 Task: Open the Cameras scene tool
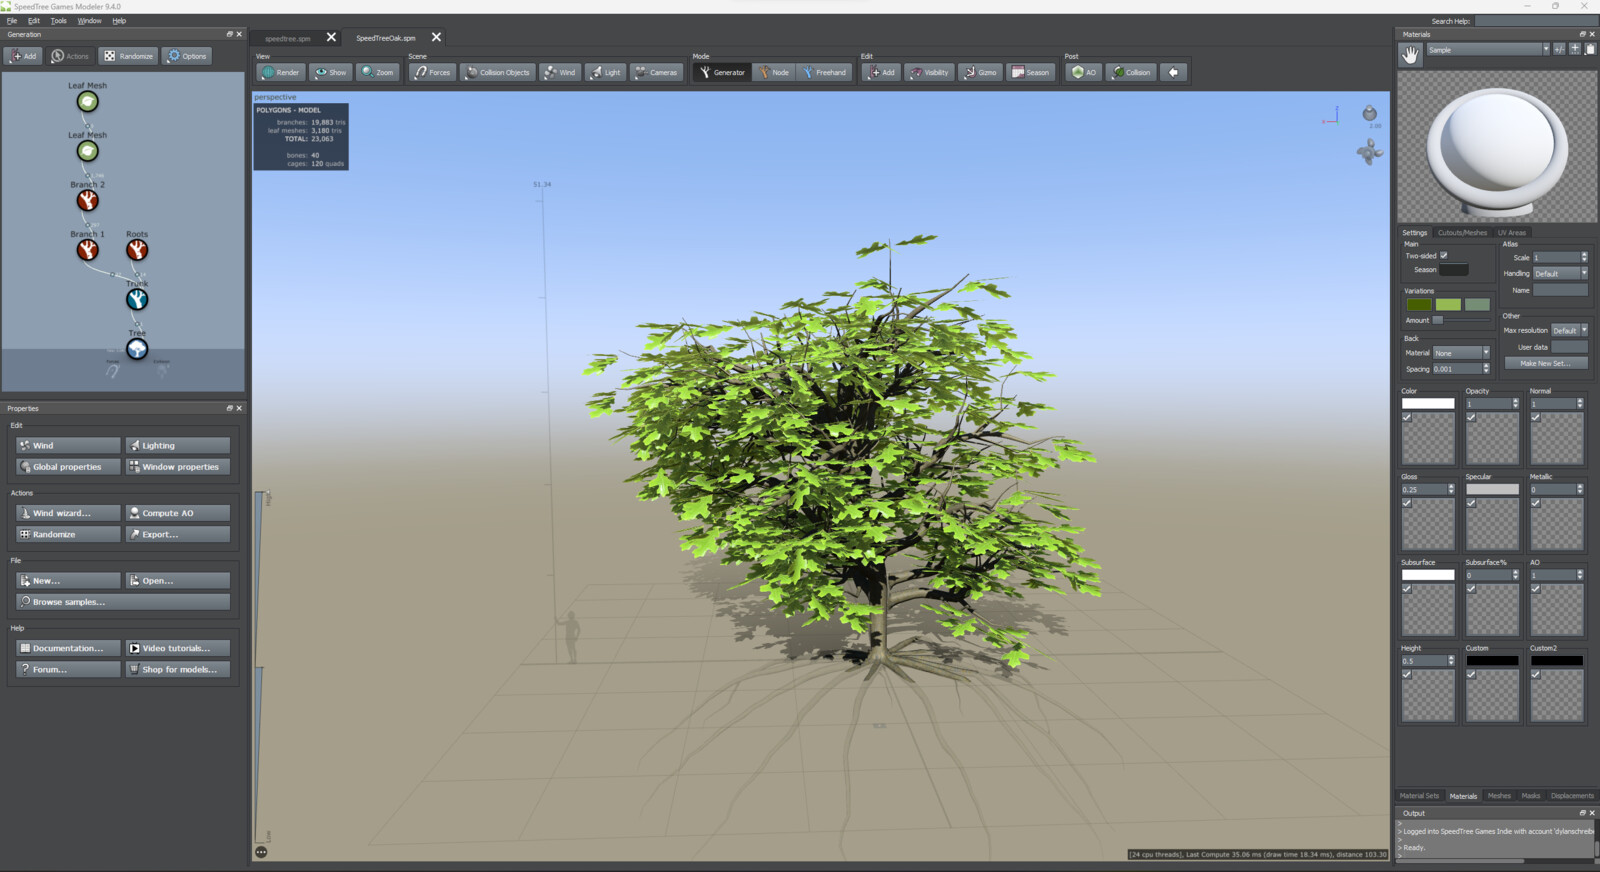click(x=656, y=72)
